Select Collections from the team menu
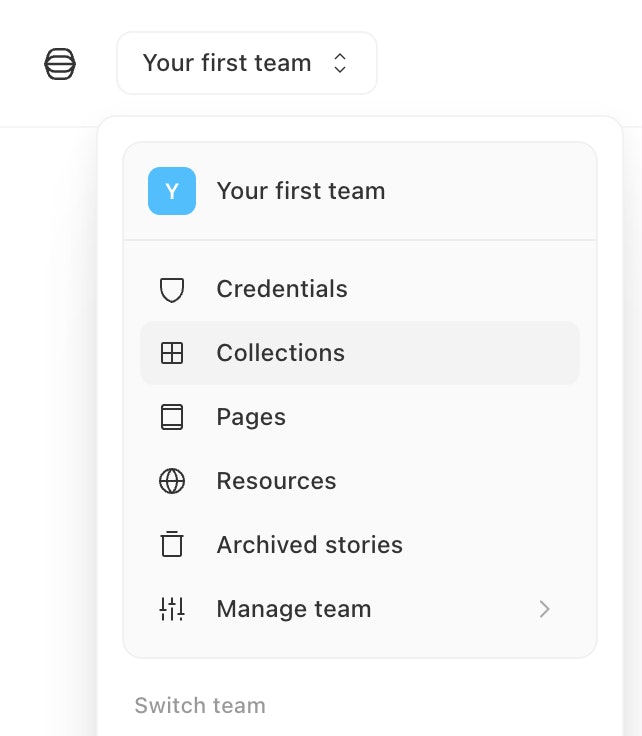The image size is (642, 736). click(x=281, y=353)
